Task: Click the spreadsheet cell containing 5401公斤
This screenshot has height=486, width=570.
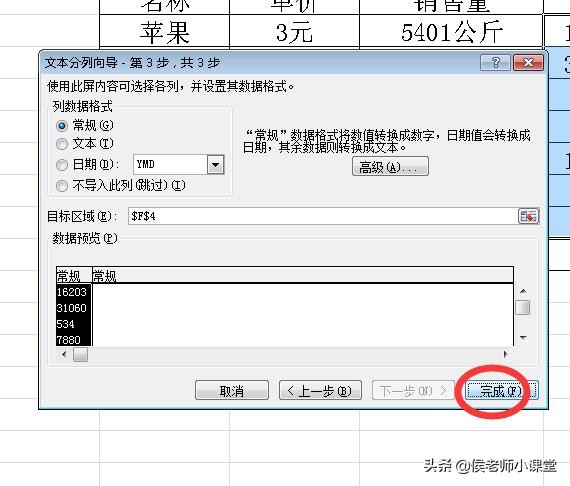Action: 451,31
